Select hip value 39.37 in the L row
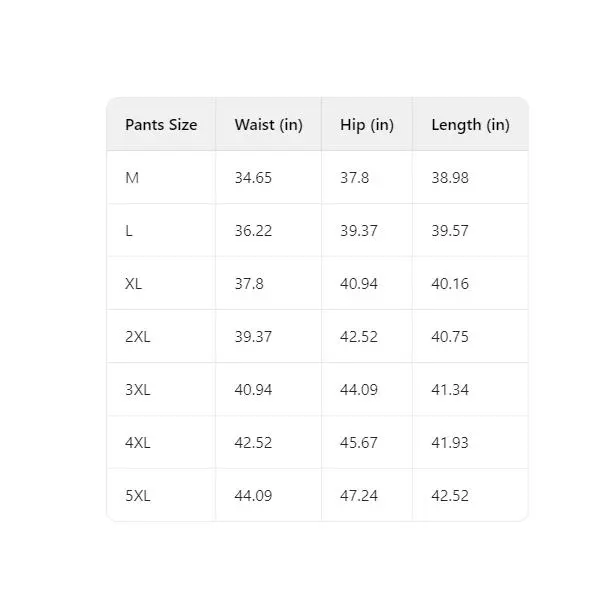This screenshot has height=611, width=611. click(x=358, y=231)
